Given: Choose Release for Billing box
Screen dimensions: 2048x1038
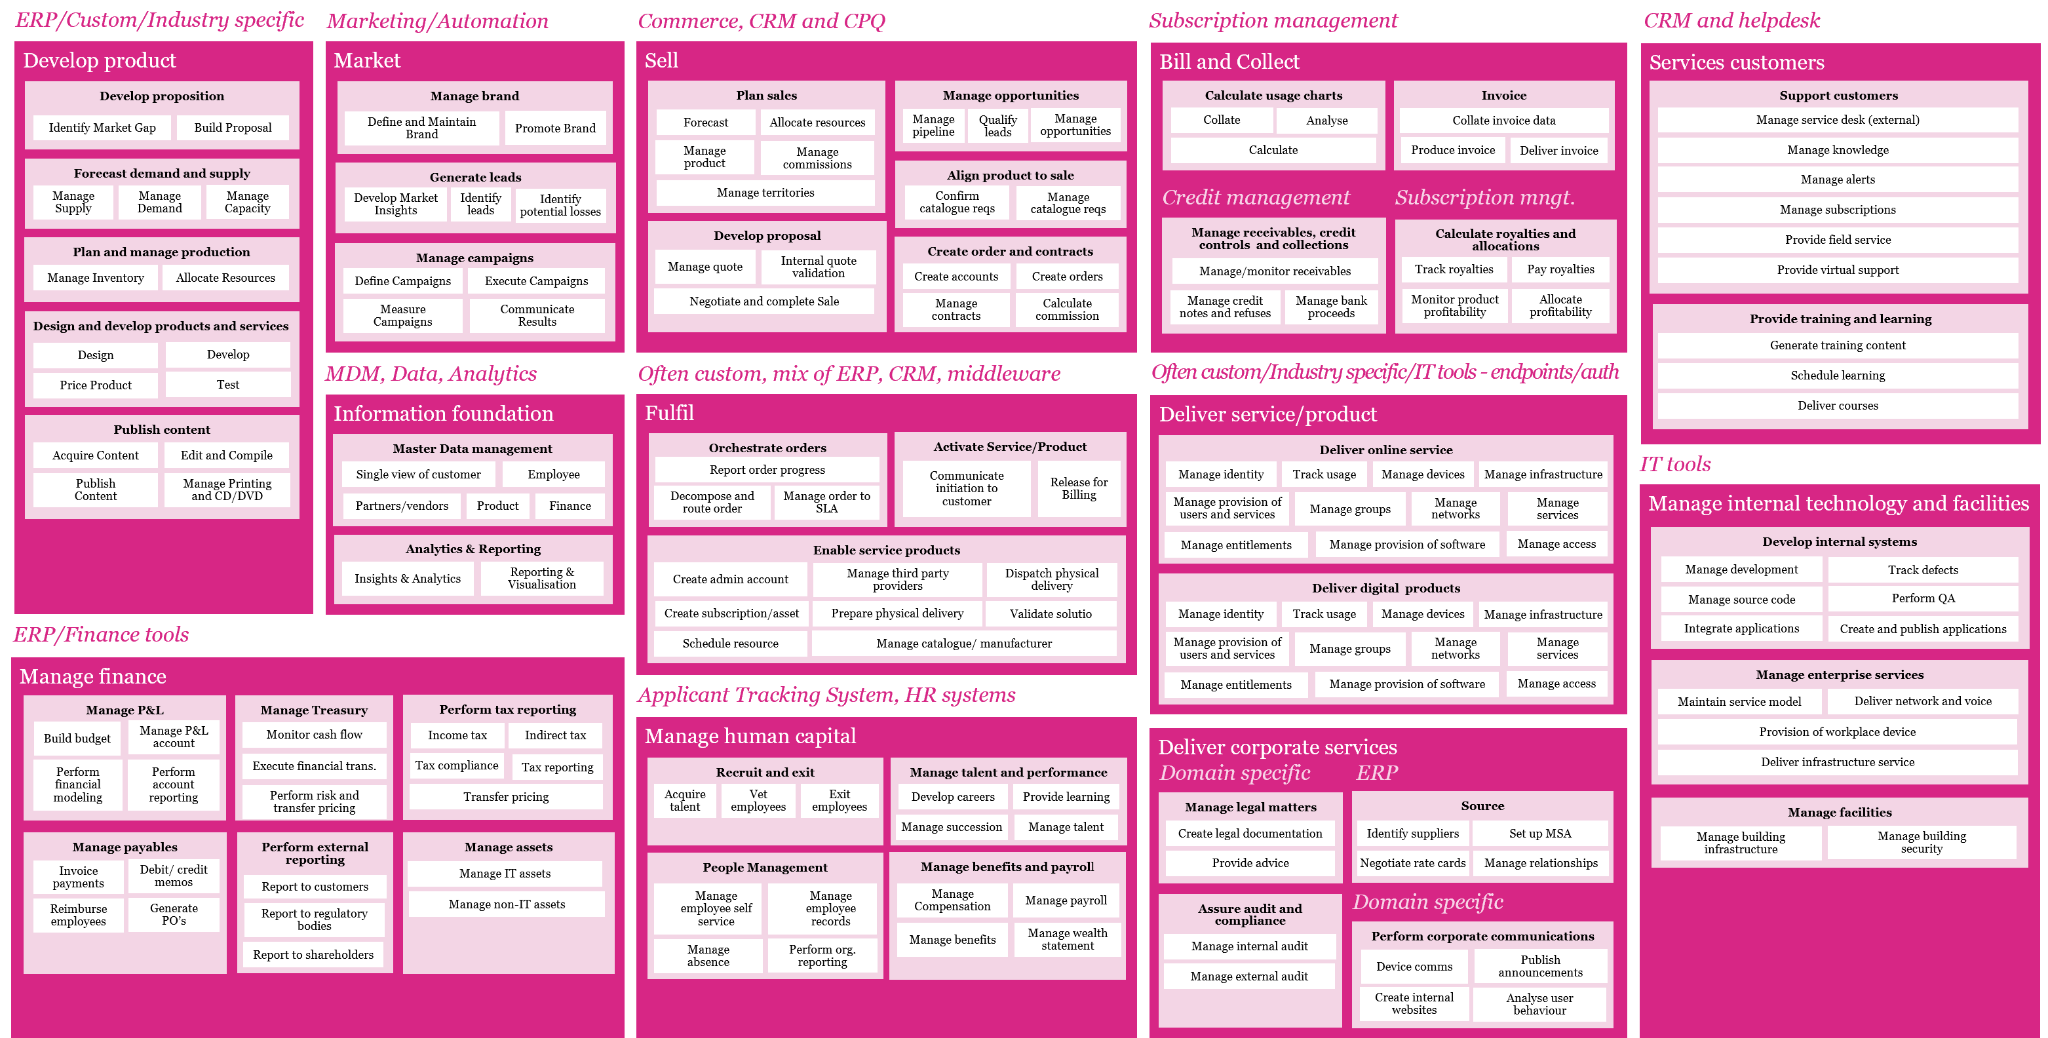Looking at the screenshot, I should 1078,488.
